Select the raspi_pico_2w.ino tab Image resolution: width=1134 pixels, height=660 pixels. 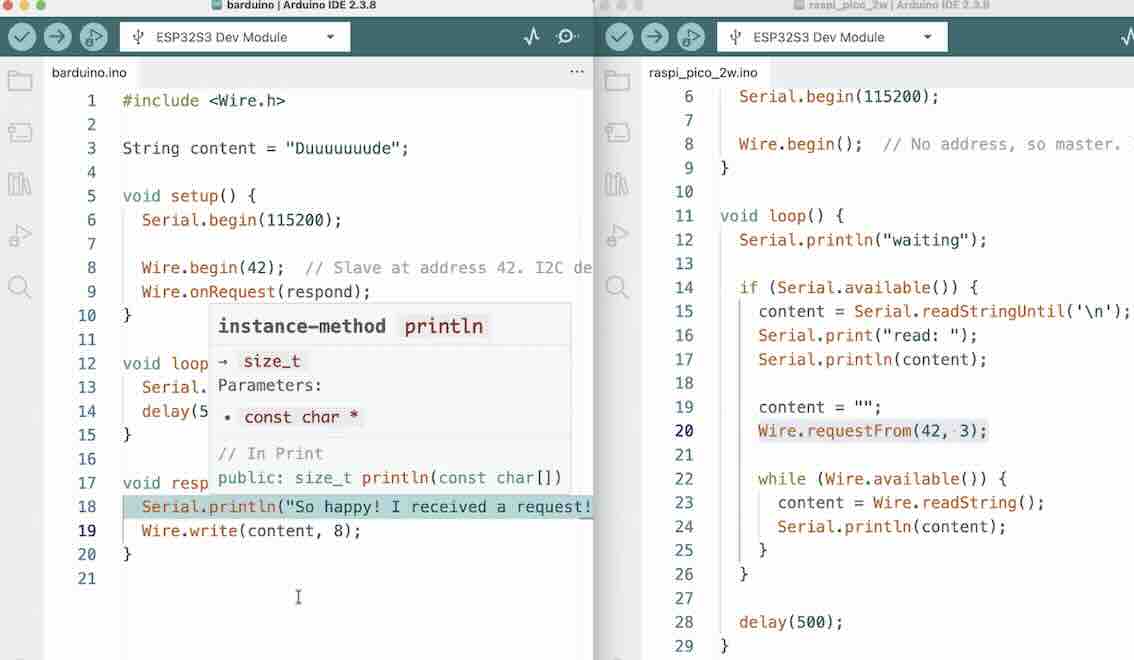(x=703, y=73)
